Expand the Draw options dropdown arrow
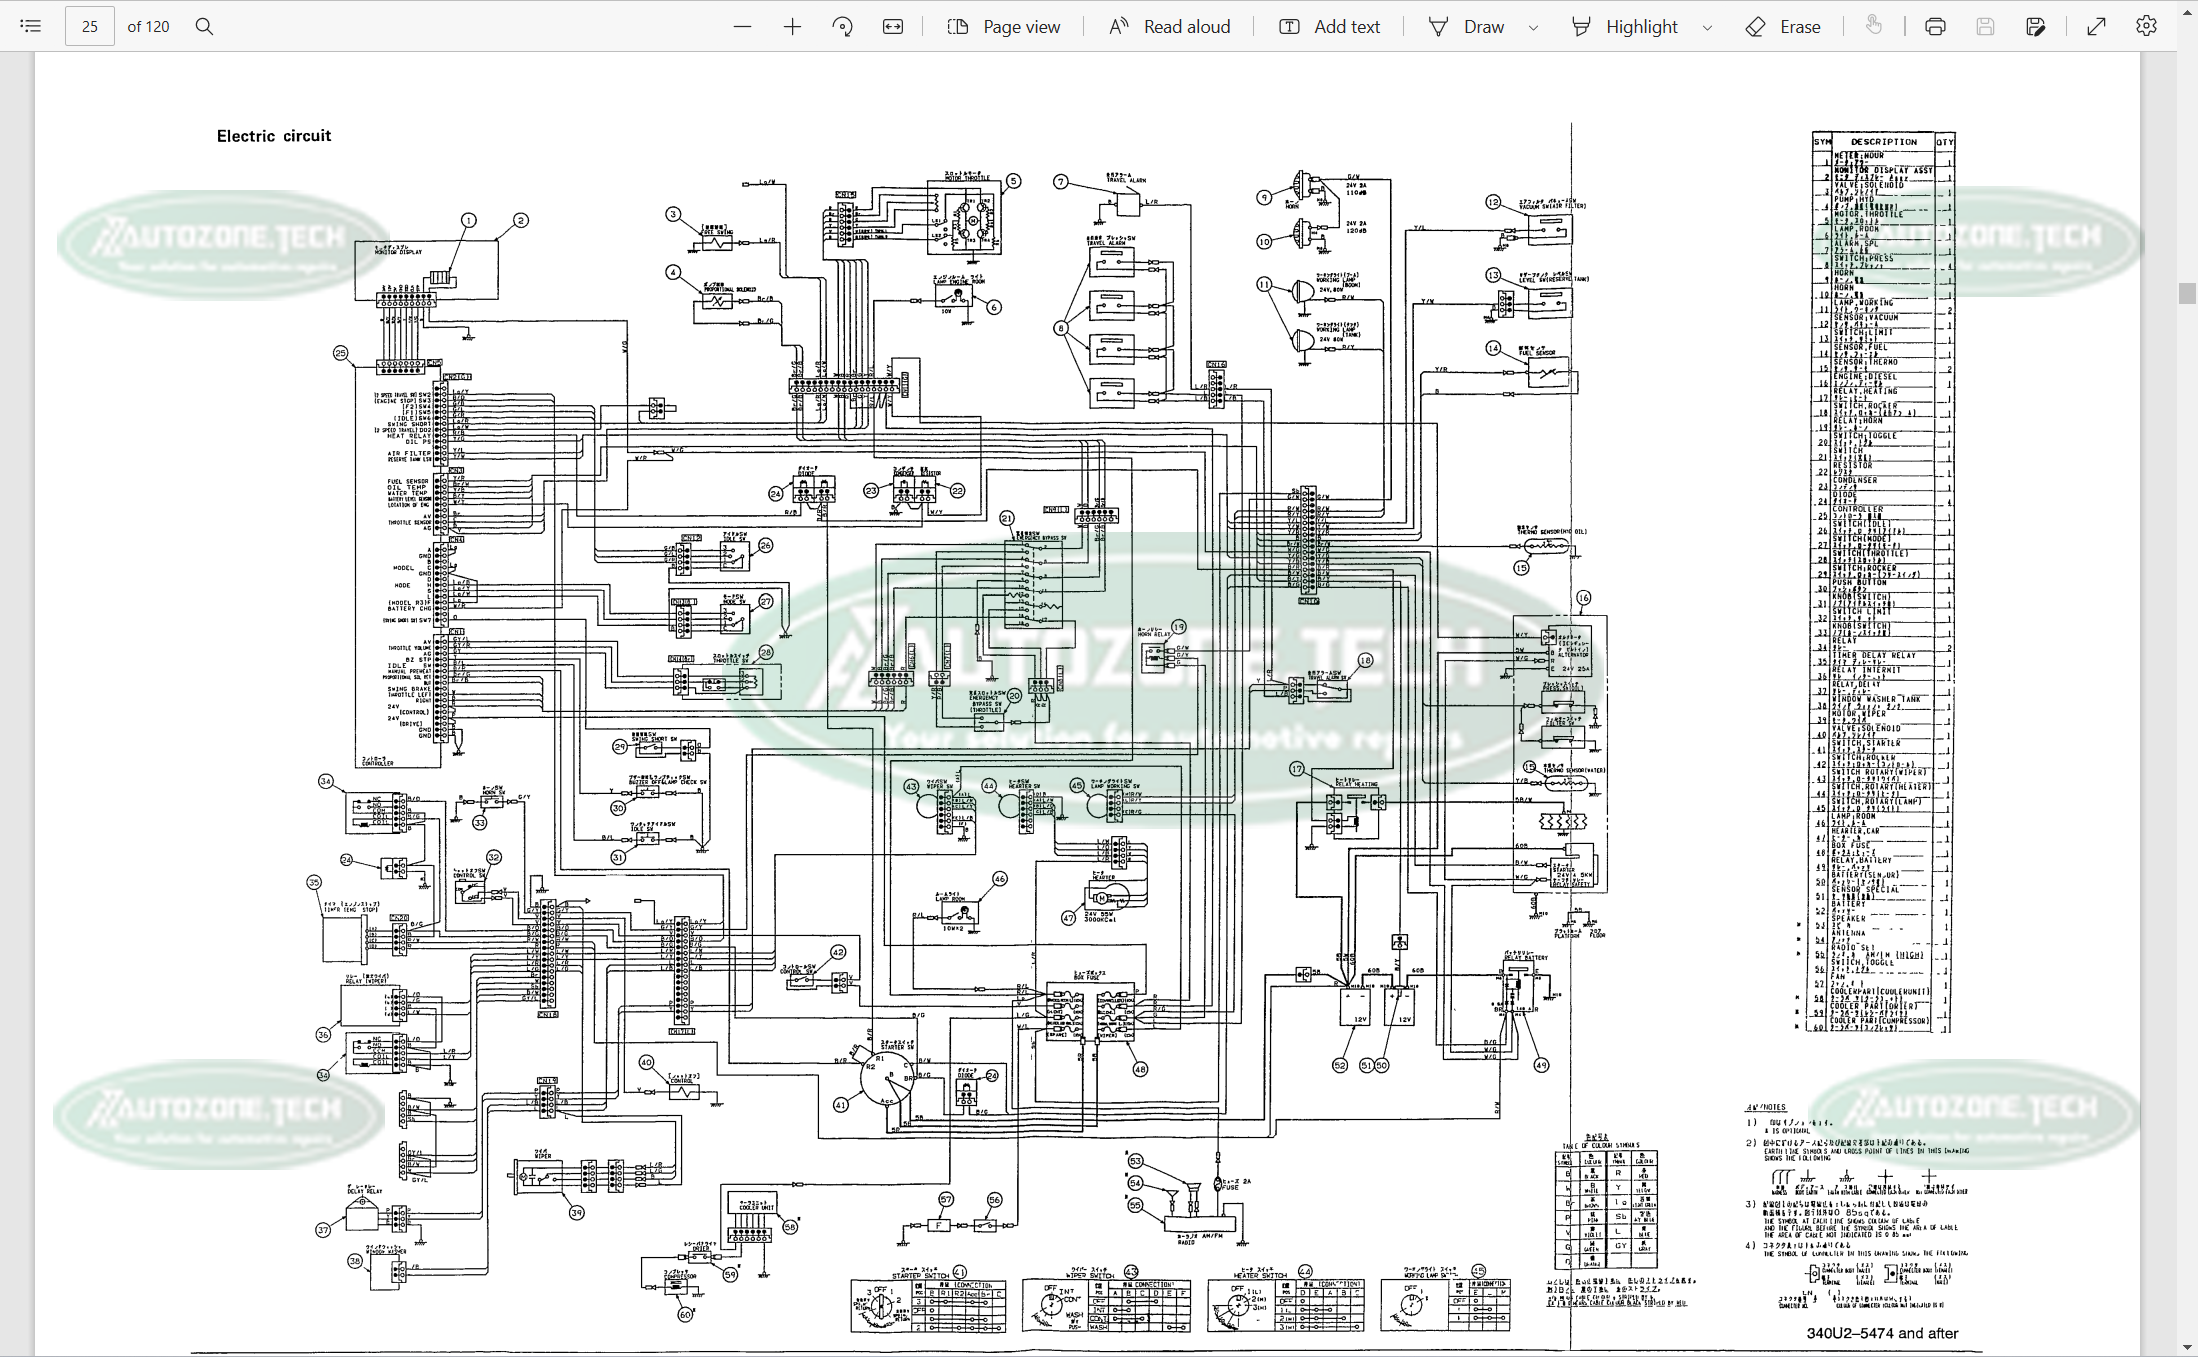 click(x=1533, y=28)
